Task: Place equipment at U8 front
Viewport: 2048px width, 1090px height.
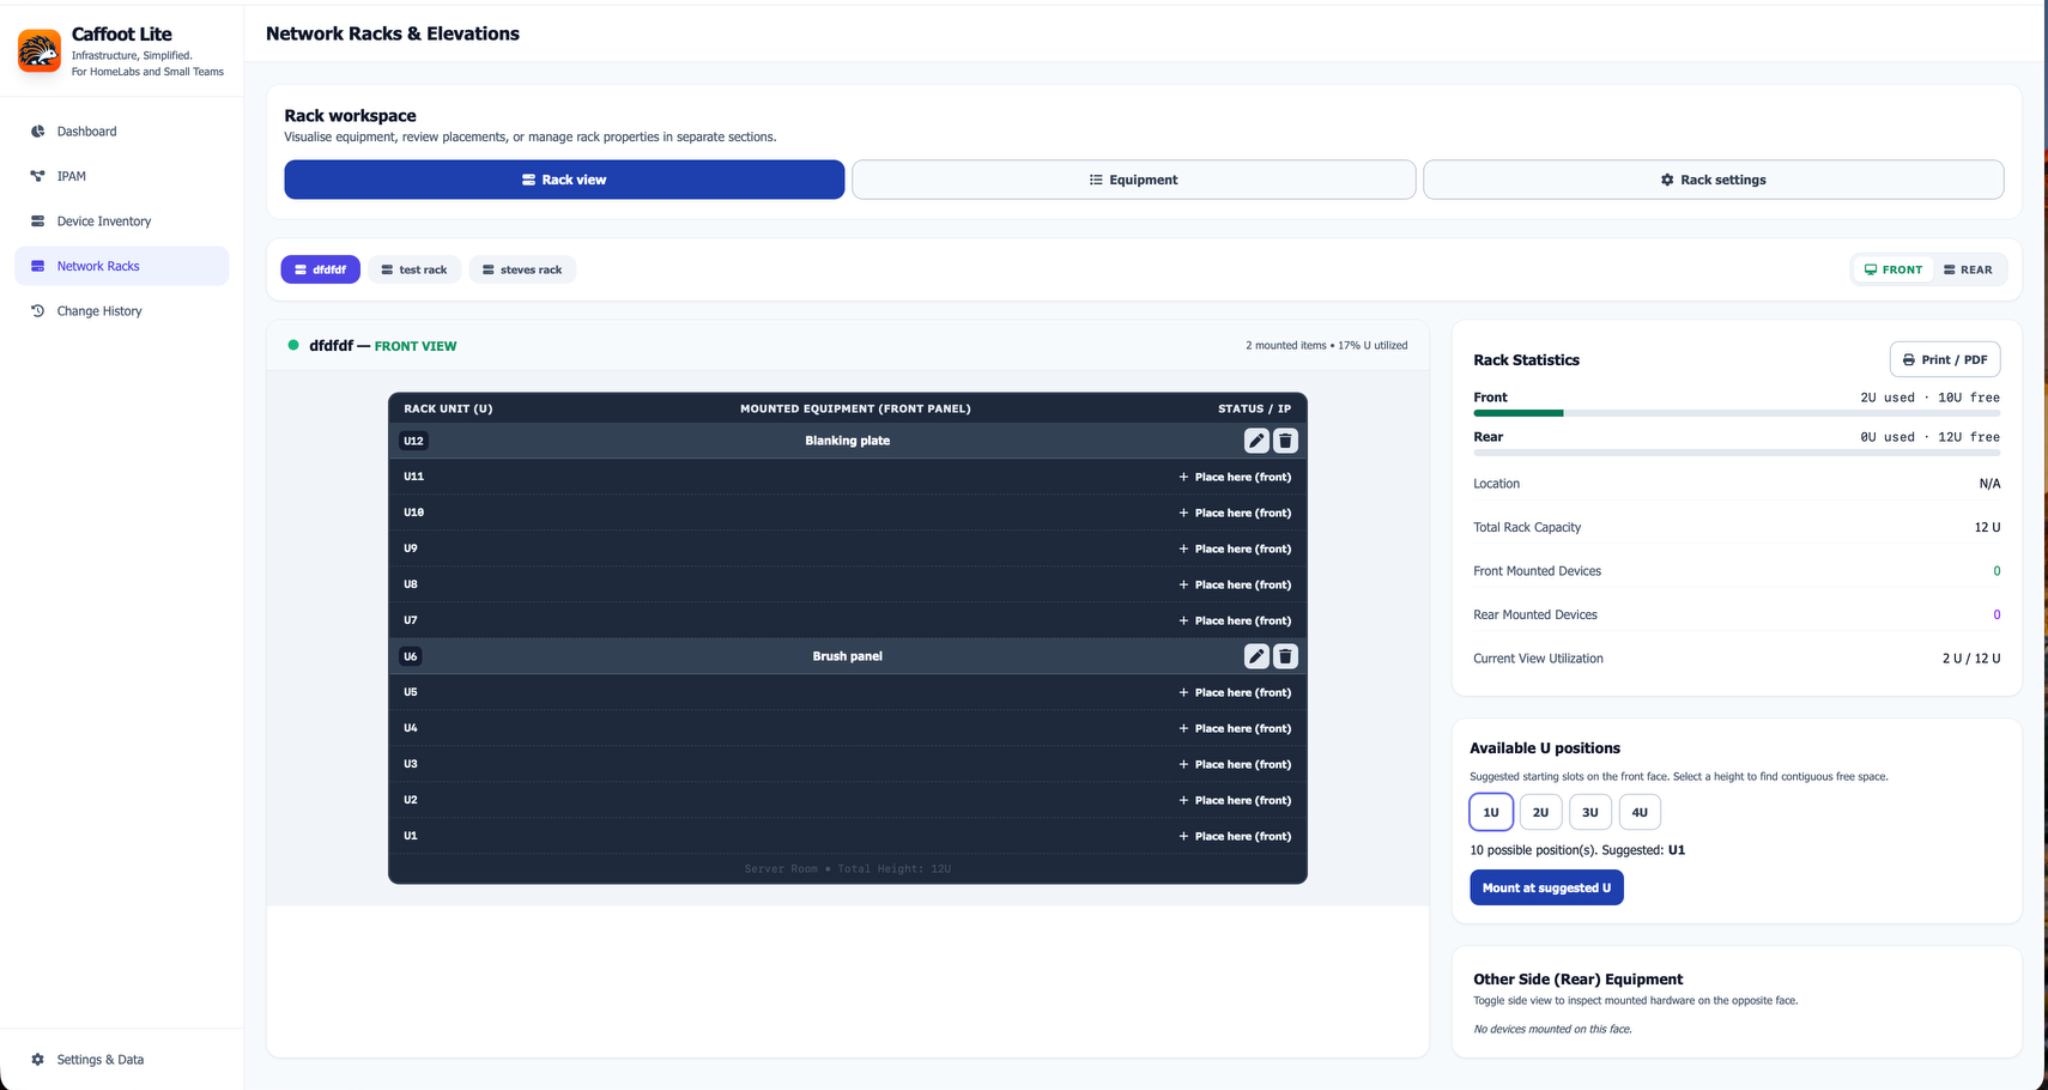Action: pyautogui.click(x=1234, y=585)
